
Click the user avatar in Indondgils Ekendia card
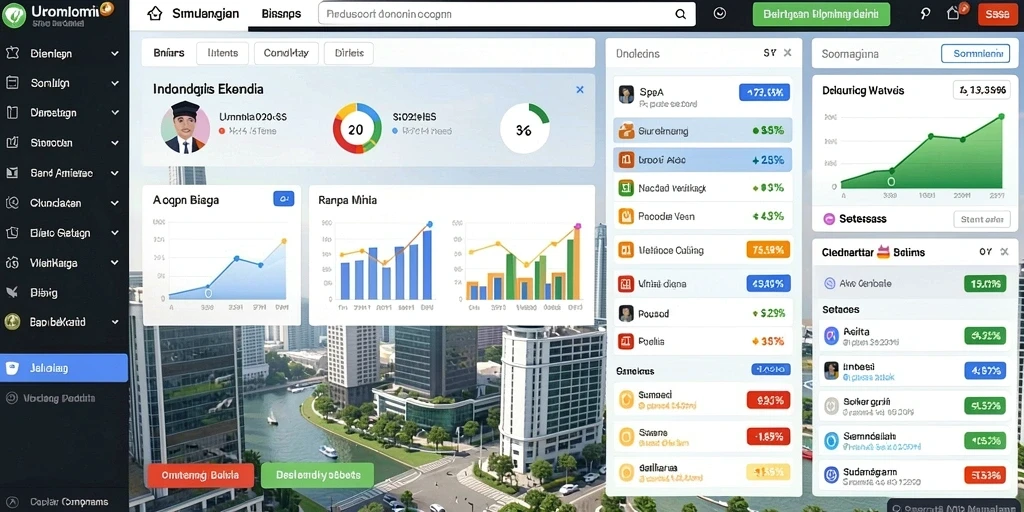[x=185, y=127]
